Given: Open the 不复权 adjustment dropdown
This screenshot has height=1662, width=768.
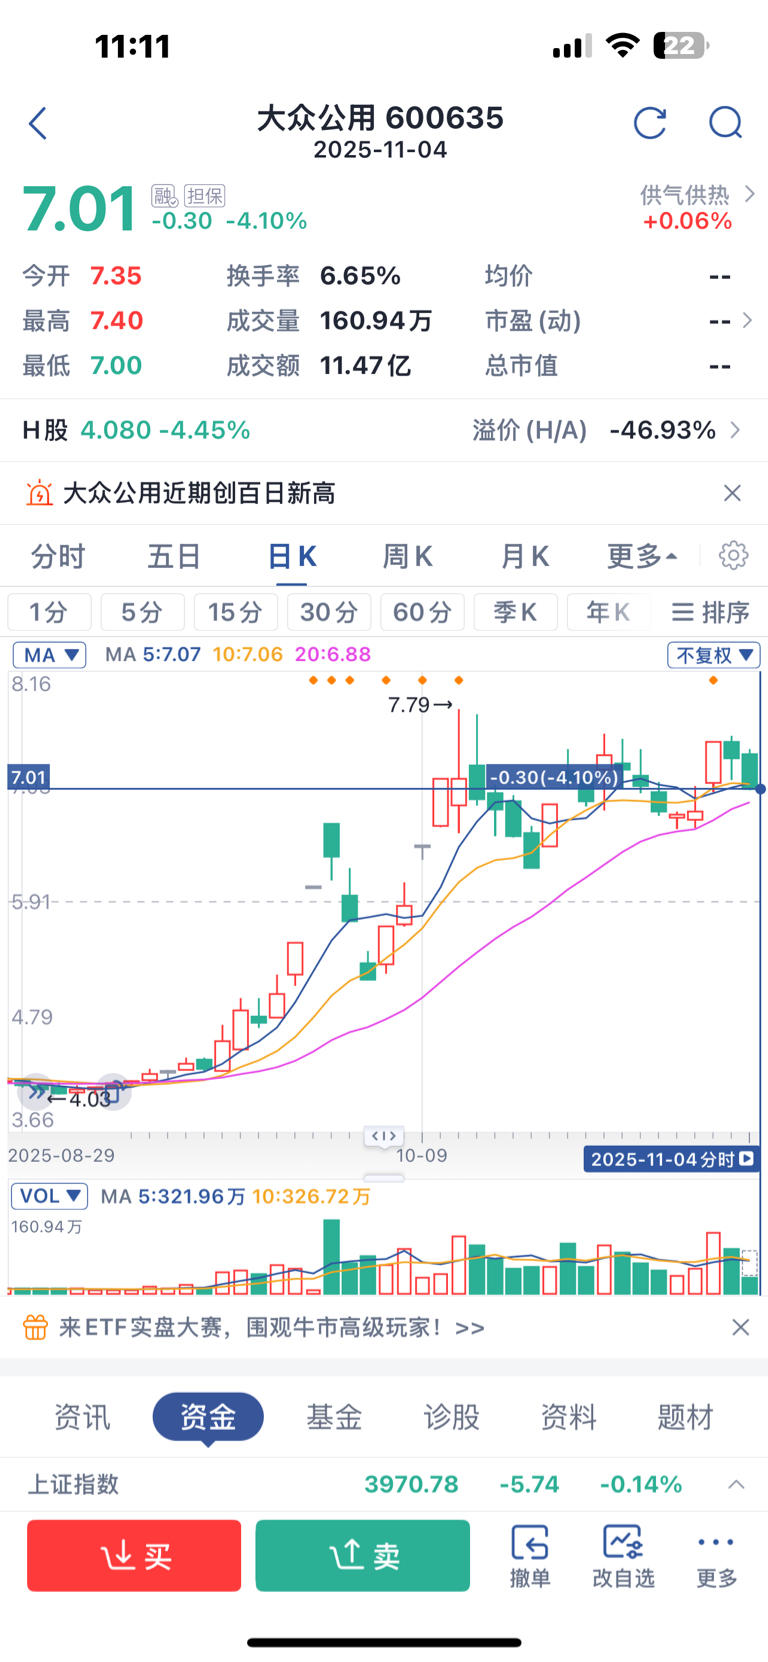Looking at the screenshot, I should [714, 655].
